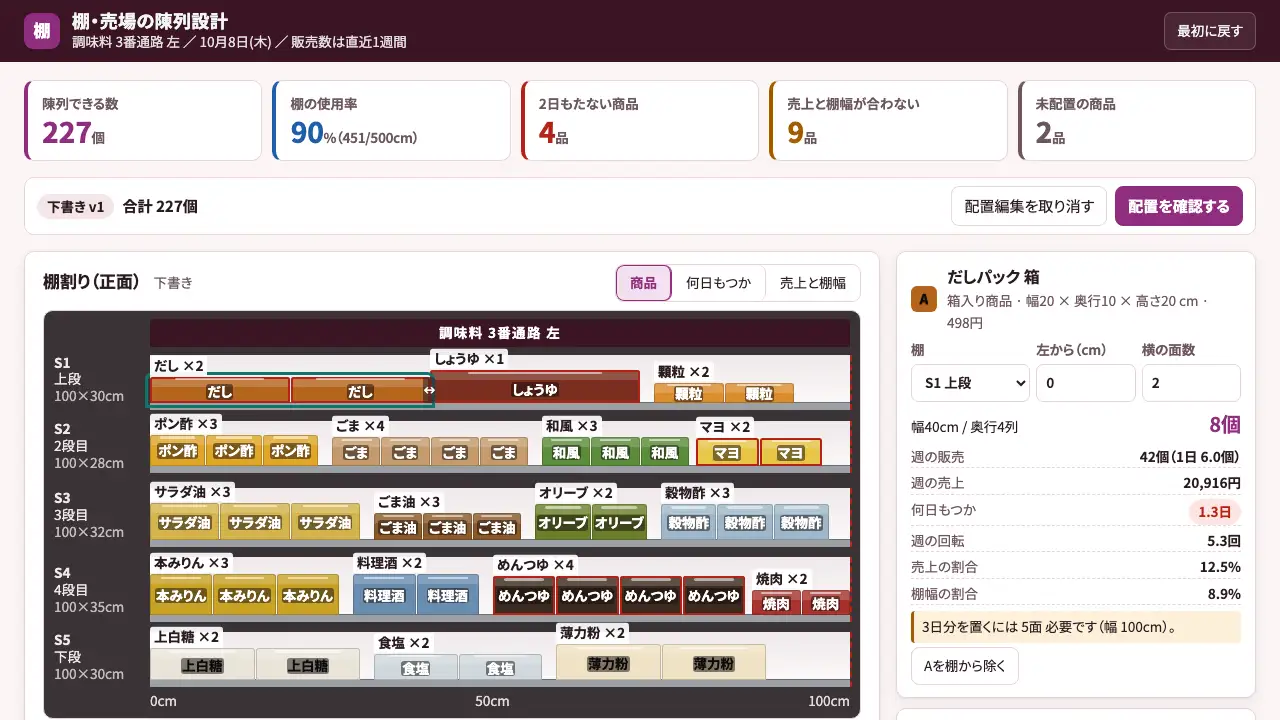This screenshot has width=1280, height=720.
Task: Edit the 左から(cm) input field
Action: coord(1086,383)
